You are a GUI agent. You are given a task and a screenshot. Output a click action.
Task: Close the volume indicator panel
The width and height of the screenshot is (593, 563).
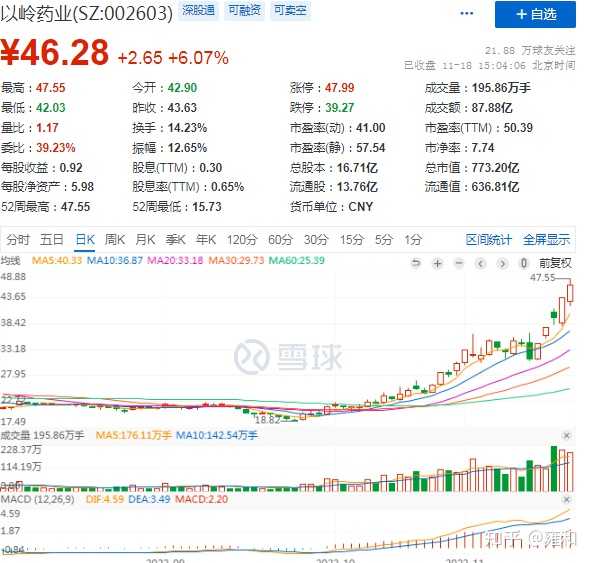[567, 436]
